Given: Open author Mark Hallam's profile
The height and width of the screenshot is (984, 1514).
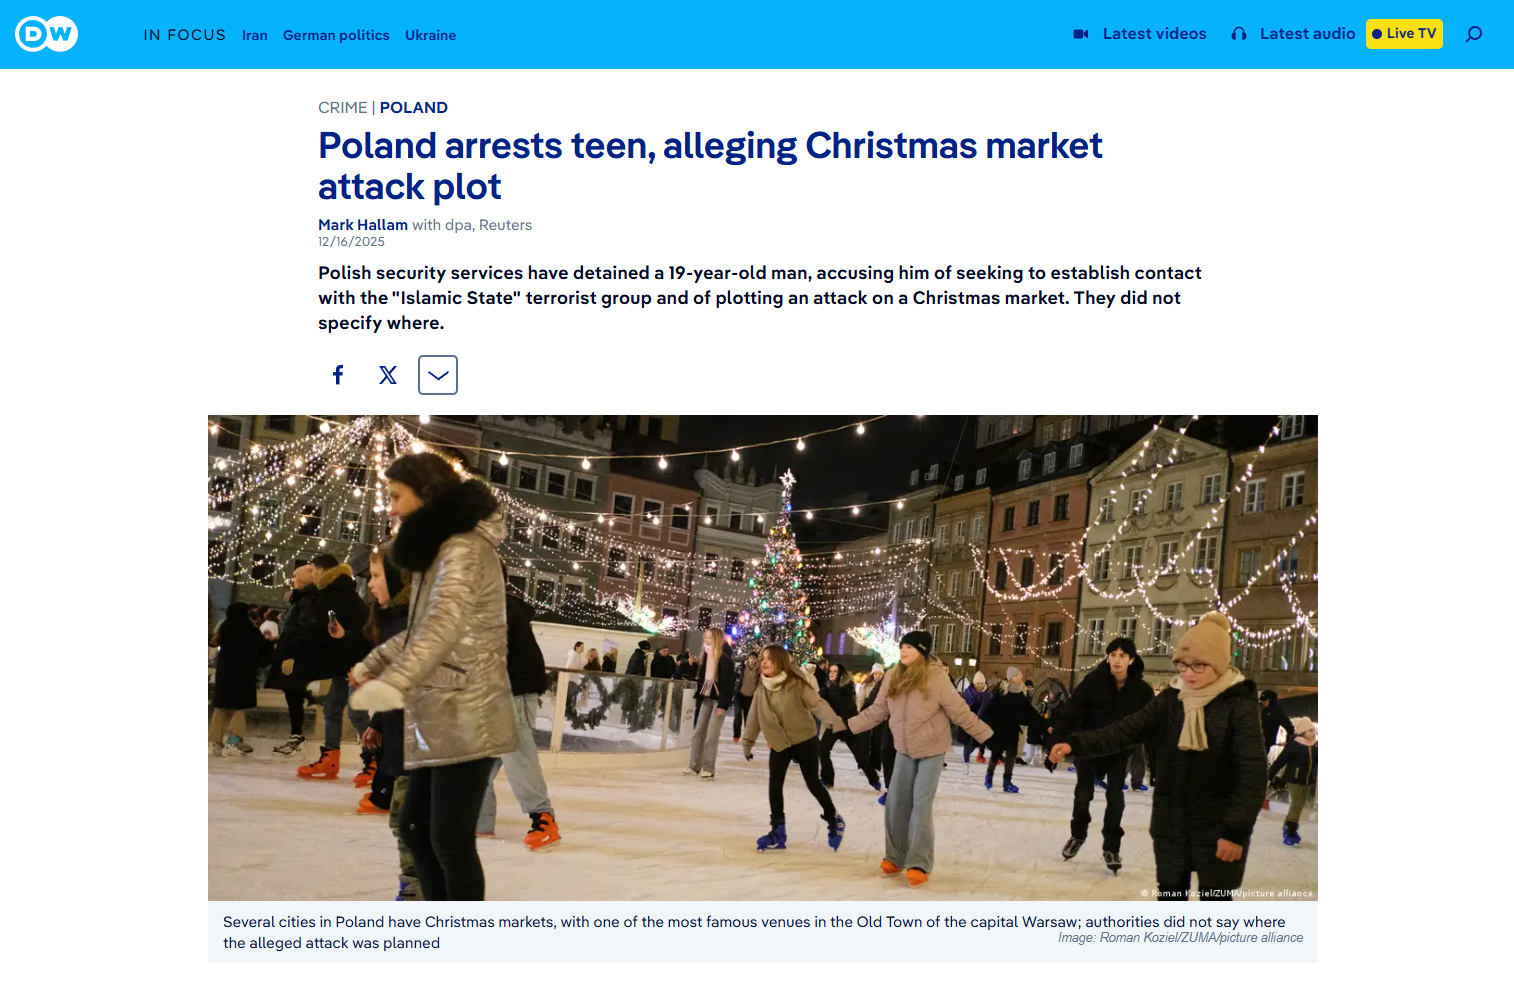Looking at the screenshot, I should click(x=363, y=225).
